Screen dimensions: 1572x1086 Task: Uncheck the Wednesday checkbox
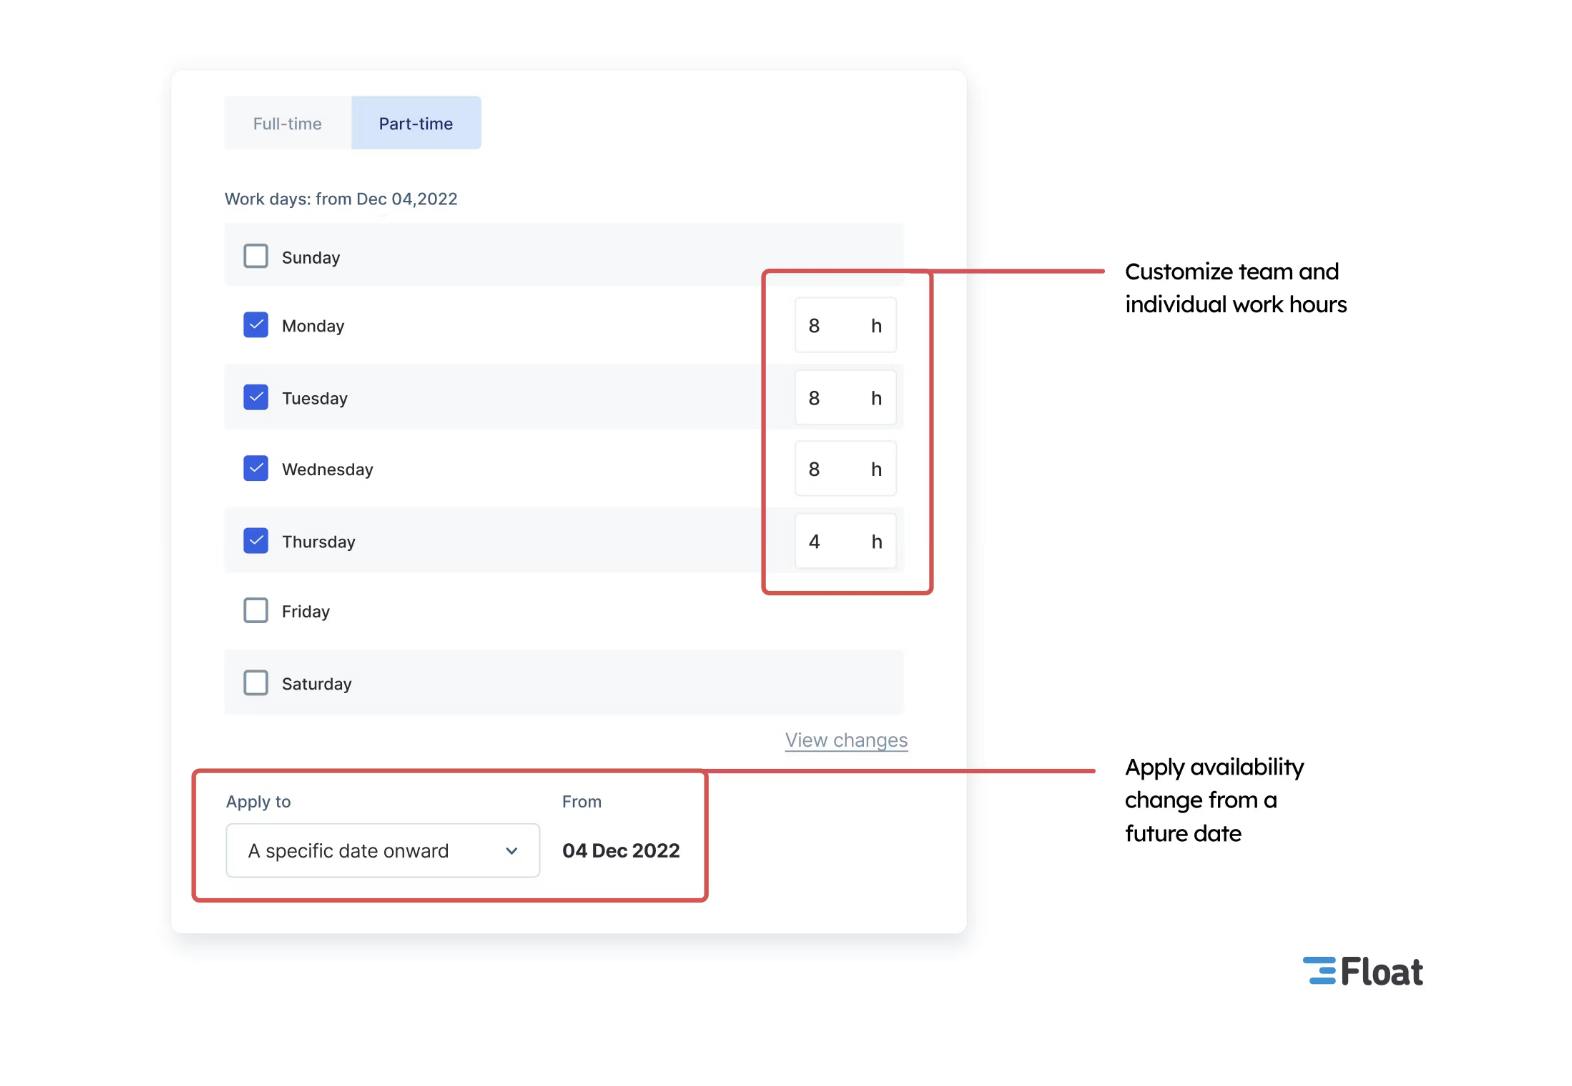coord(256,468)
